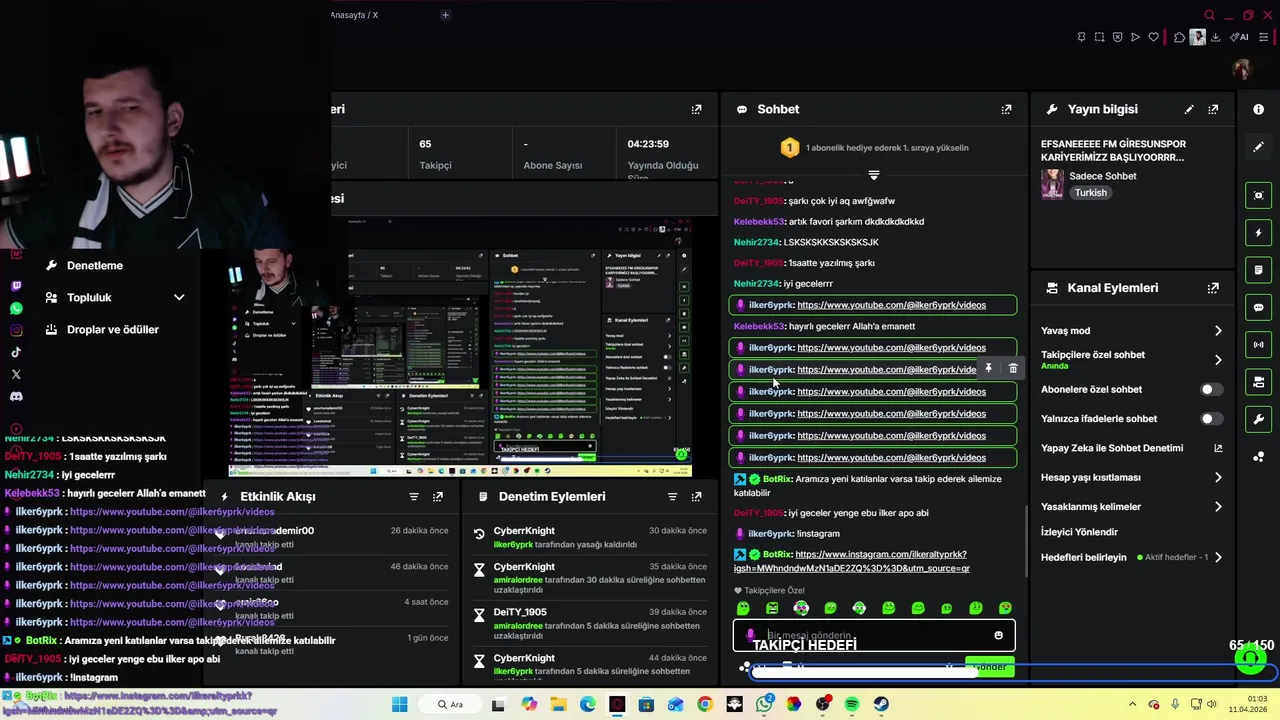Viewport: 1280px width, 720px height.
Task: Open BotRix Instagram link in chat
Action: pos(852,561)
